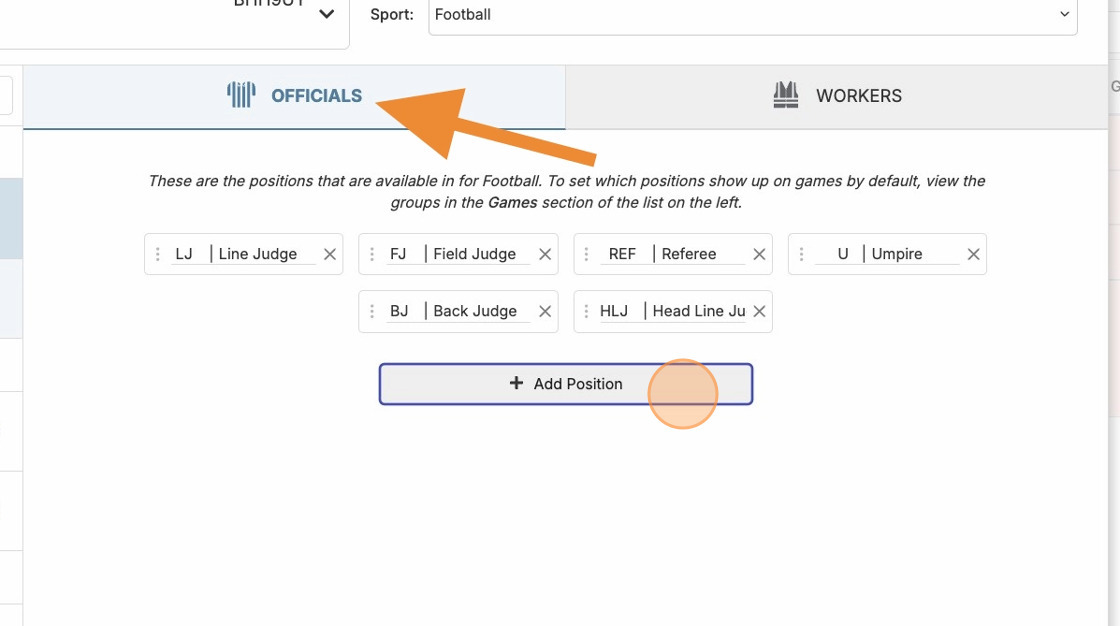
Task: Delete the Back Judge position
Action: [x=545, y=311]
